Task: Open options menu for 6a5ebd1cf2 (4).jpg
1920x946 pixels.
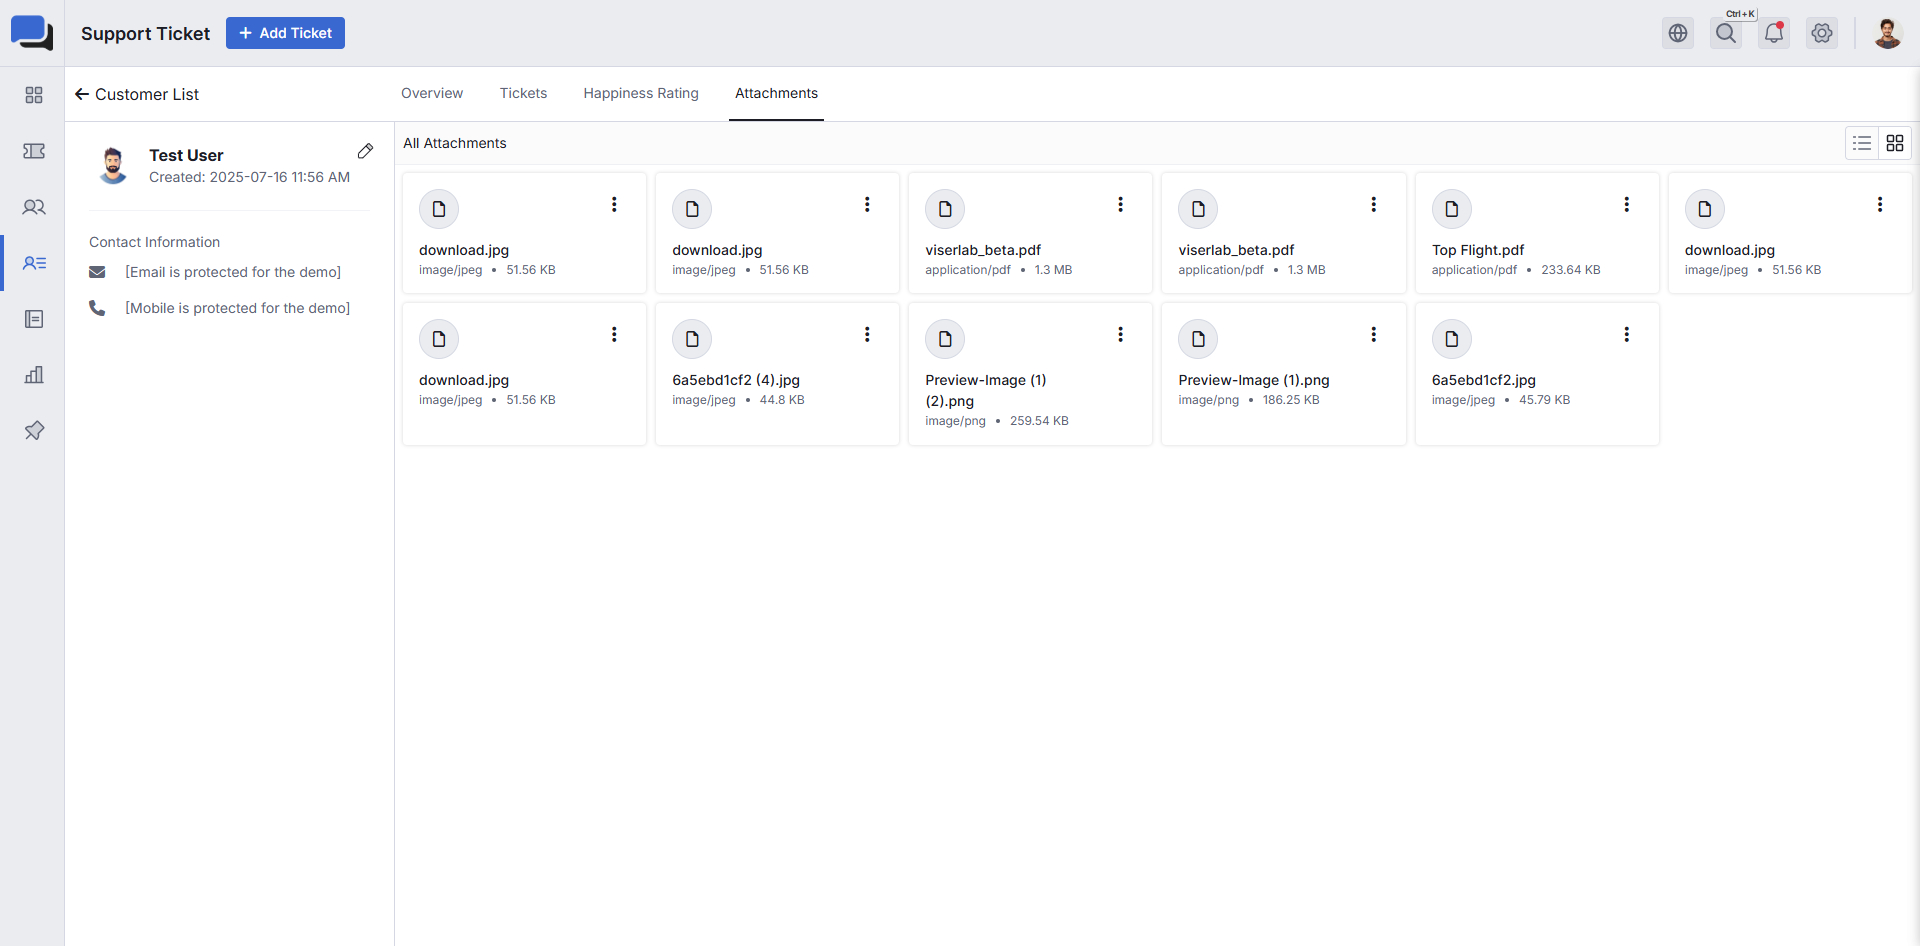Action: pos(867,335)
